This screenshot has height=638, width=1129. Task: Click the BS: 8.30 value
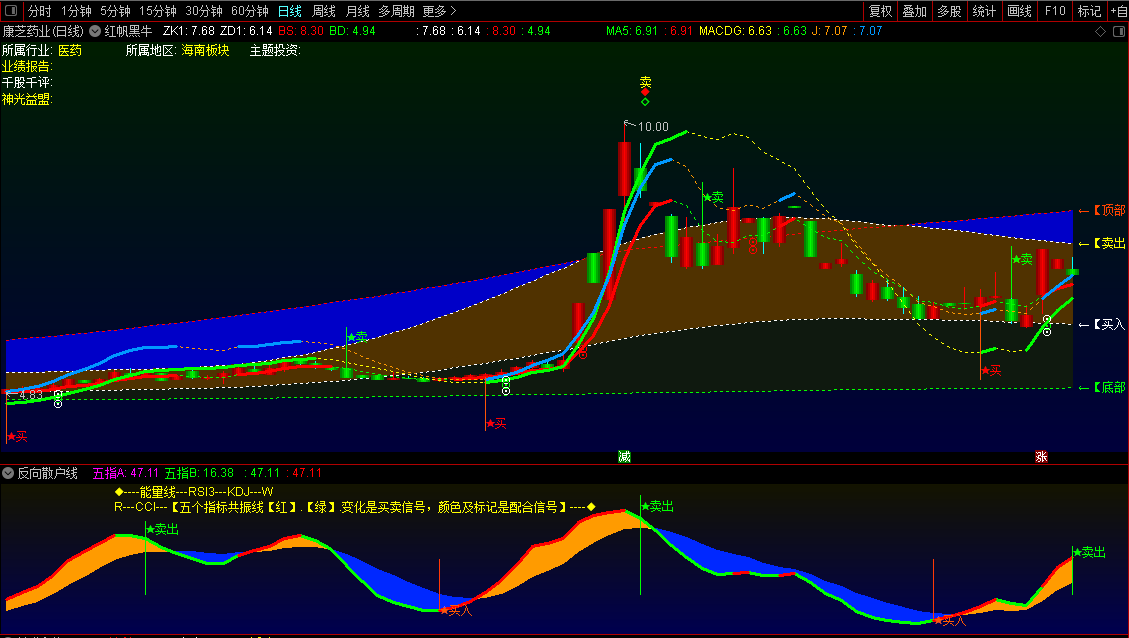coord(301,31)
